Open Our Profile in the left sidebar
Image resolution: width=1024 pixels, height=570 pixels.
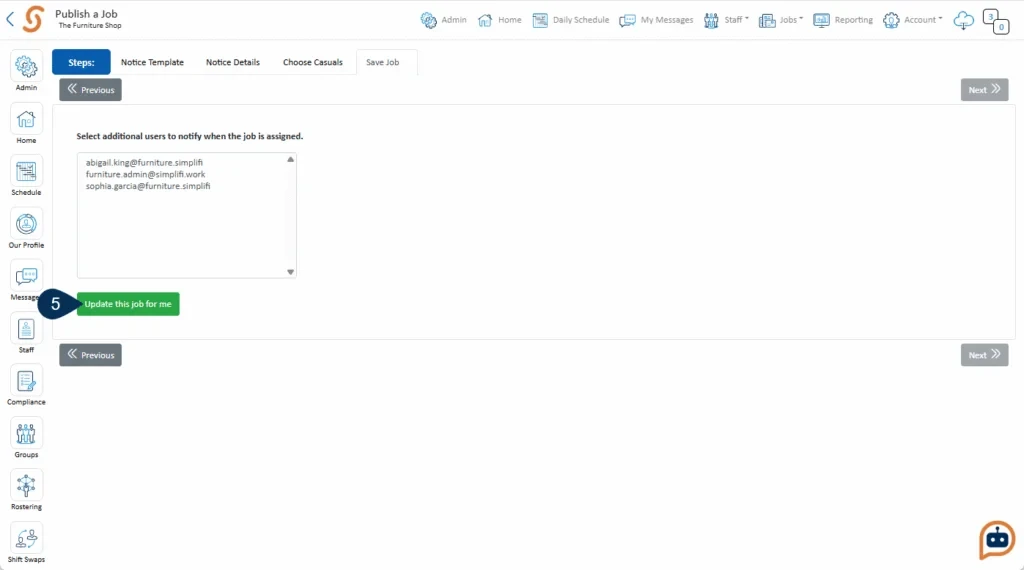[26, 229]
